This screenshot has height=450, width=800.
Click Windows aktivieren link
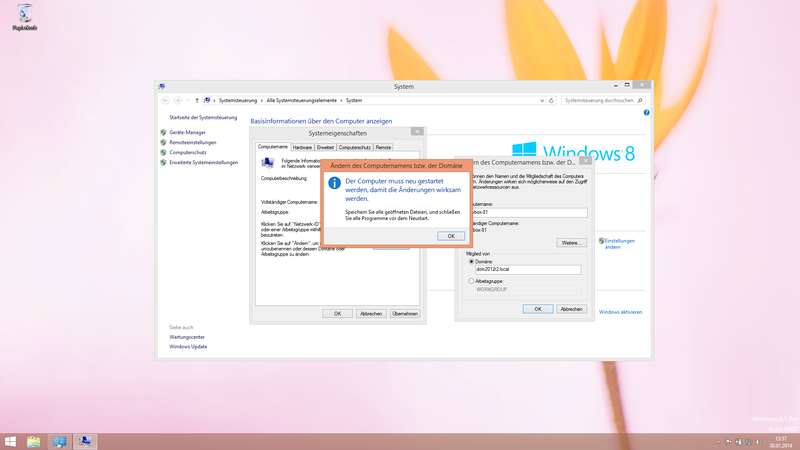coord(620,312)
